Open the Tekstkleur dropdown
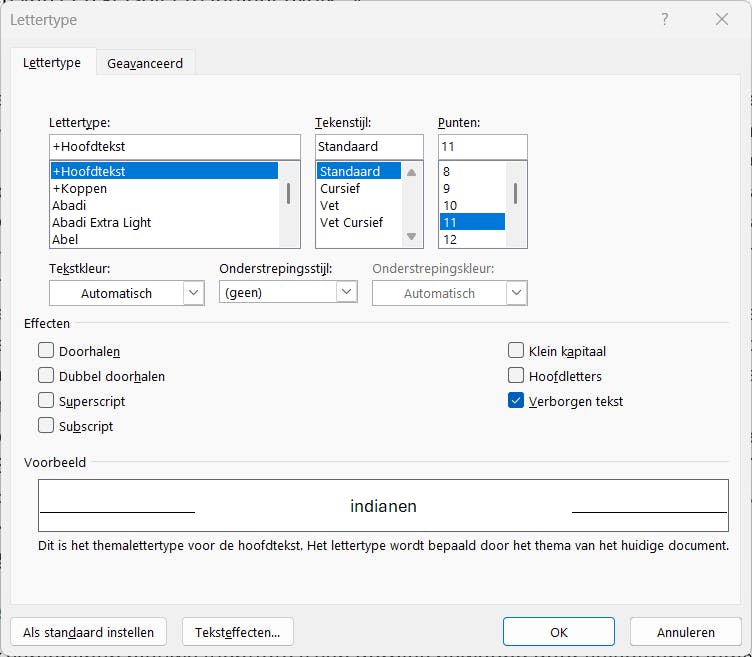The width and height of the screenshot is (752, 657). point(193,293)
